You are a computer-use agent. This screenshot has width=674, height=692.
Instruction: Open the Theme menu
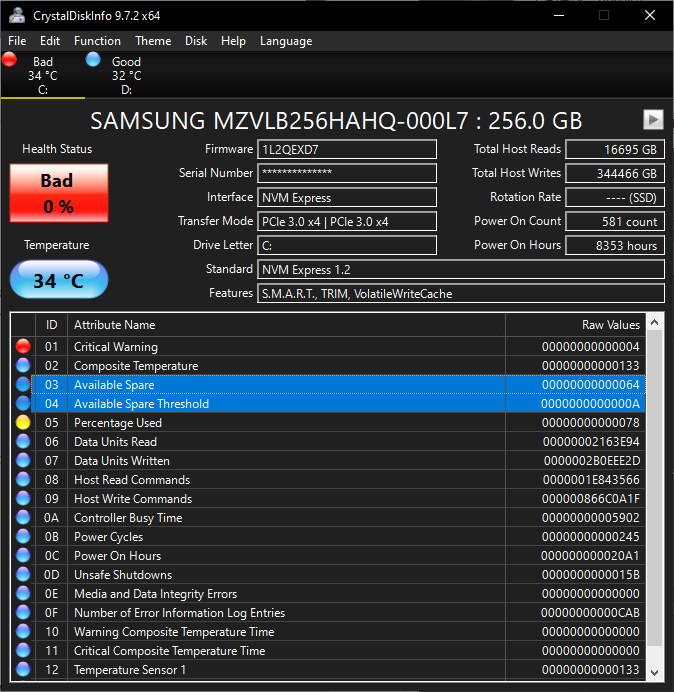click(x=153, y=41)
